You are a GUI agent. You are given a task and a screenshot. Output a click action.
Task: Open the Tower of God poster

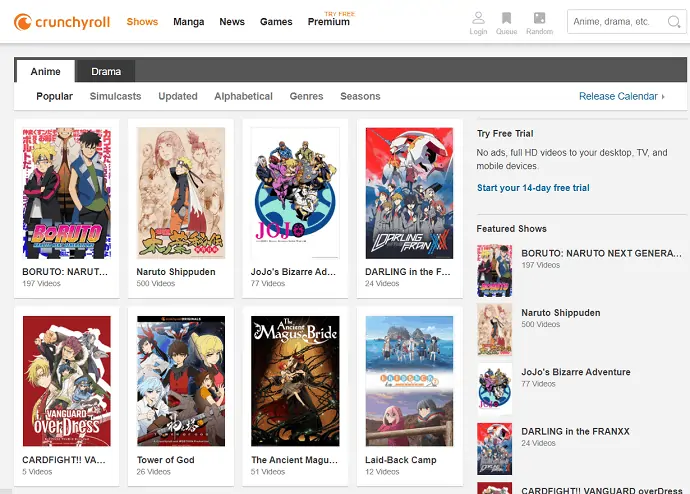181,381
